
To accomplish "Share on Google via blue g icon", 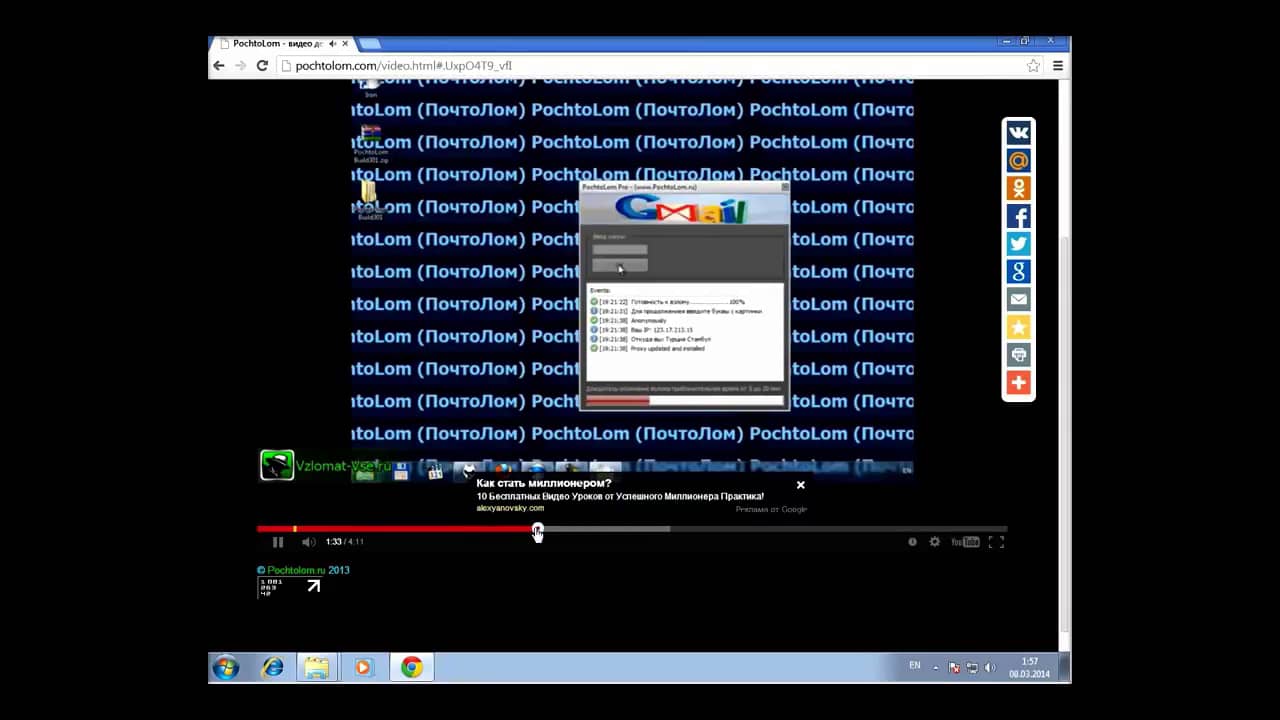I will point(1018,272).
